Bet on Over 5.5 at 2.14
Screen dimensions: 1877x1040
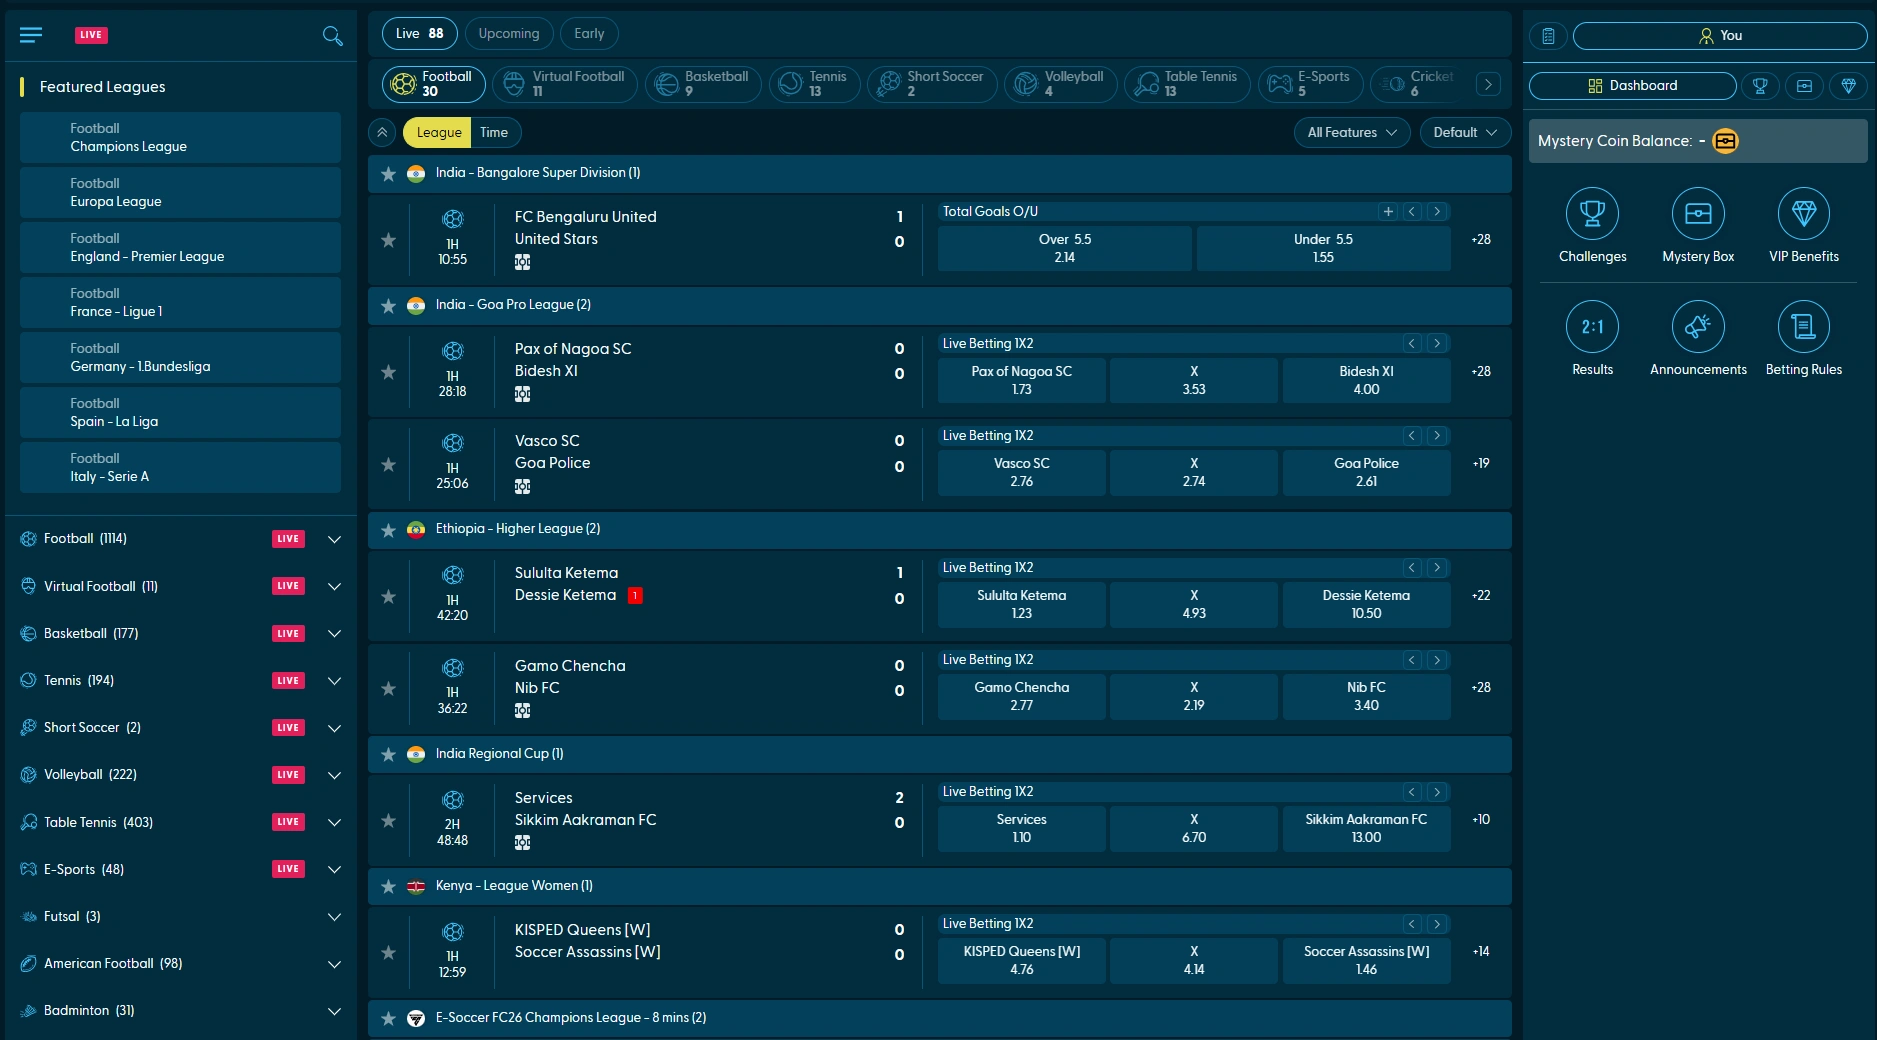click(1064, 248)
